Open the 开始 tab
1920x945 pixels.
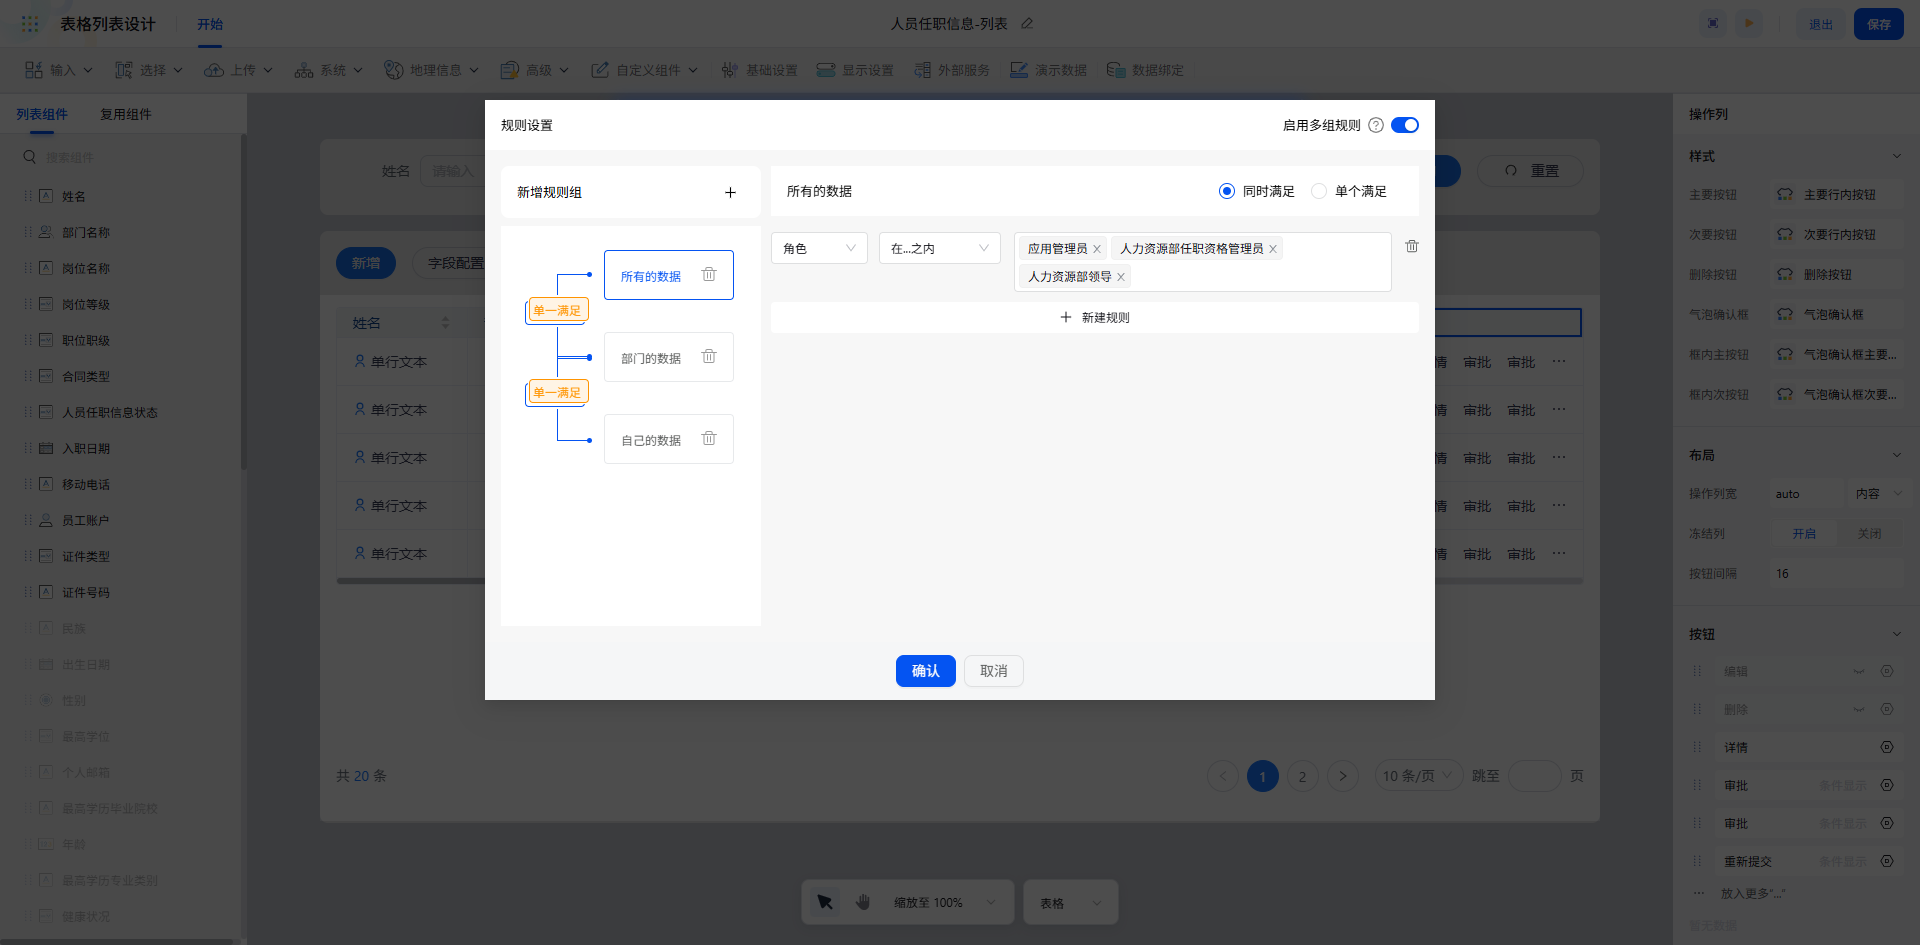pos(210,24)
